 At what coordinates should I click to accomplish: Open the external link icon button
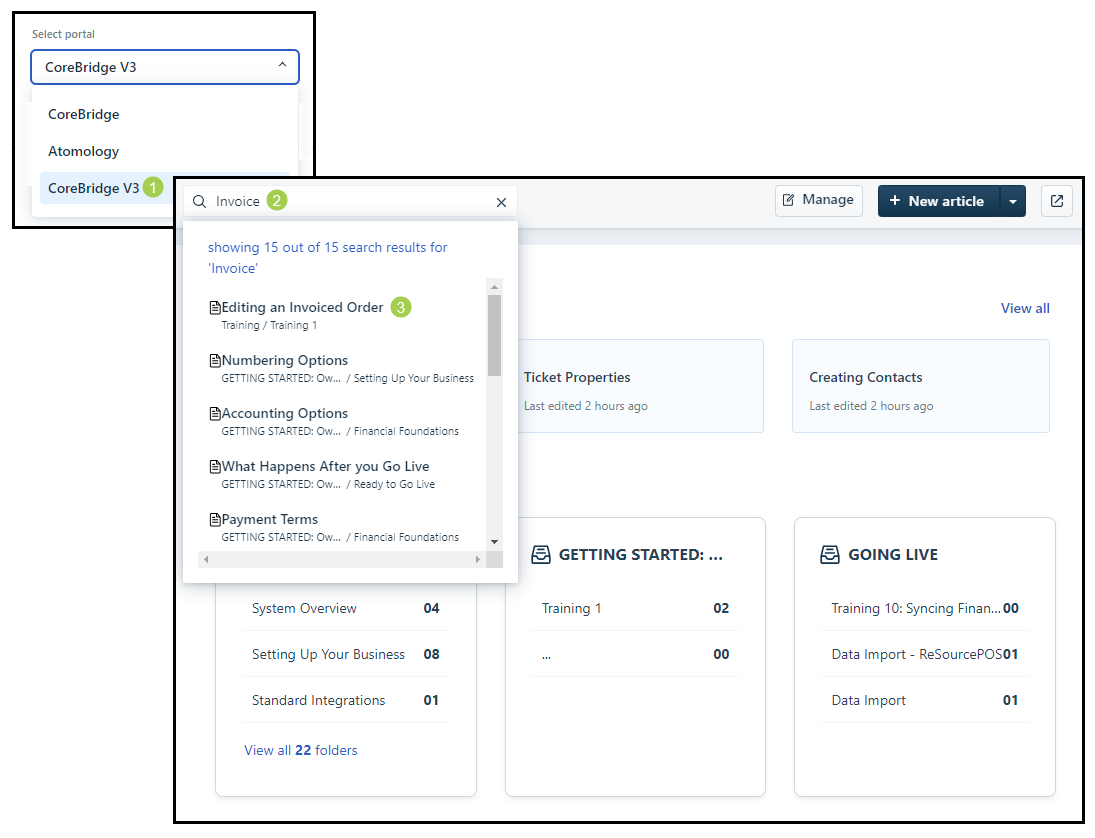point(1057,201)
